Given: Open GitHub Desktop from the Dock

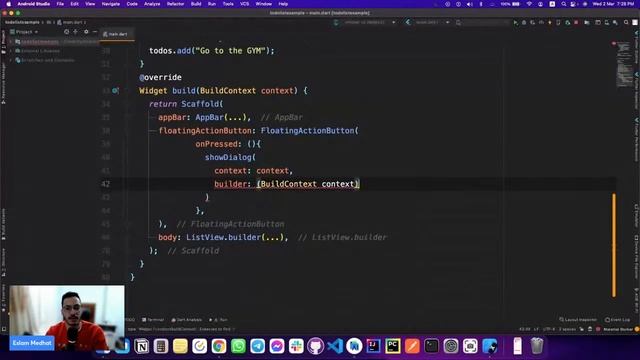Looking at the screenshot, I should [316, 347].
